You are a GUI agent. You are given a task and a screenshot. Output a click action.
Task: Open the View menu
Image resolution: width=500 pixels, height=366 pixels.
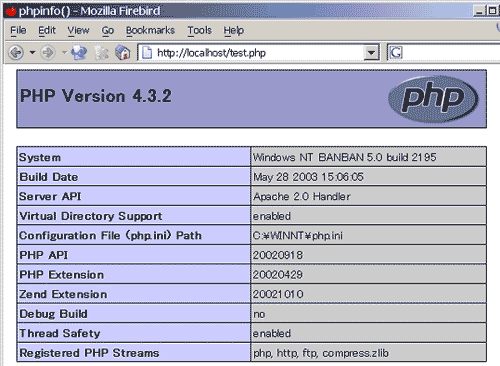point(78,30)
